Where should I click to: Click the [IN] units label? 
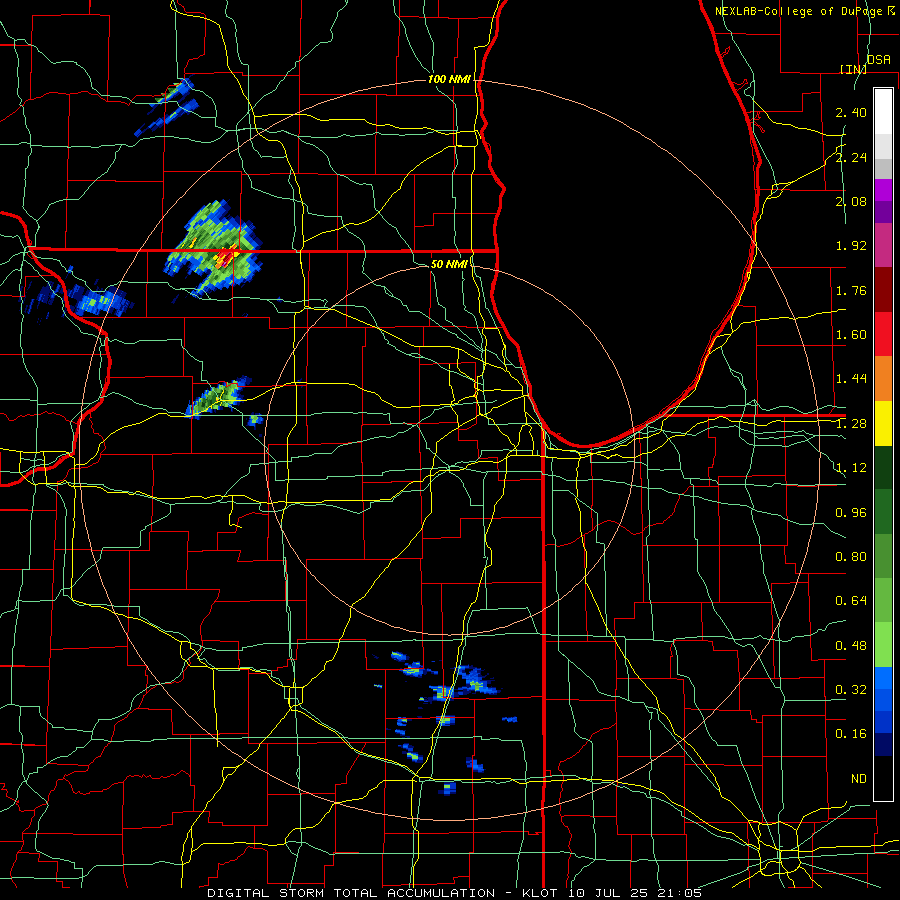(x=854, y=69)
